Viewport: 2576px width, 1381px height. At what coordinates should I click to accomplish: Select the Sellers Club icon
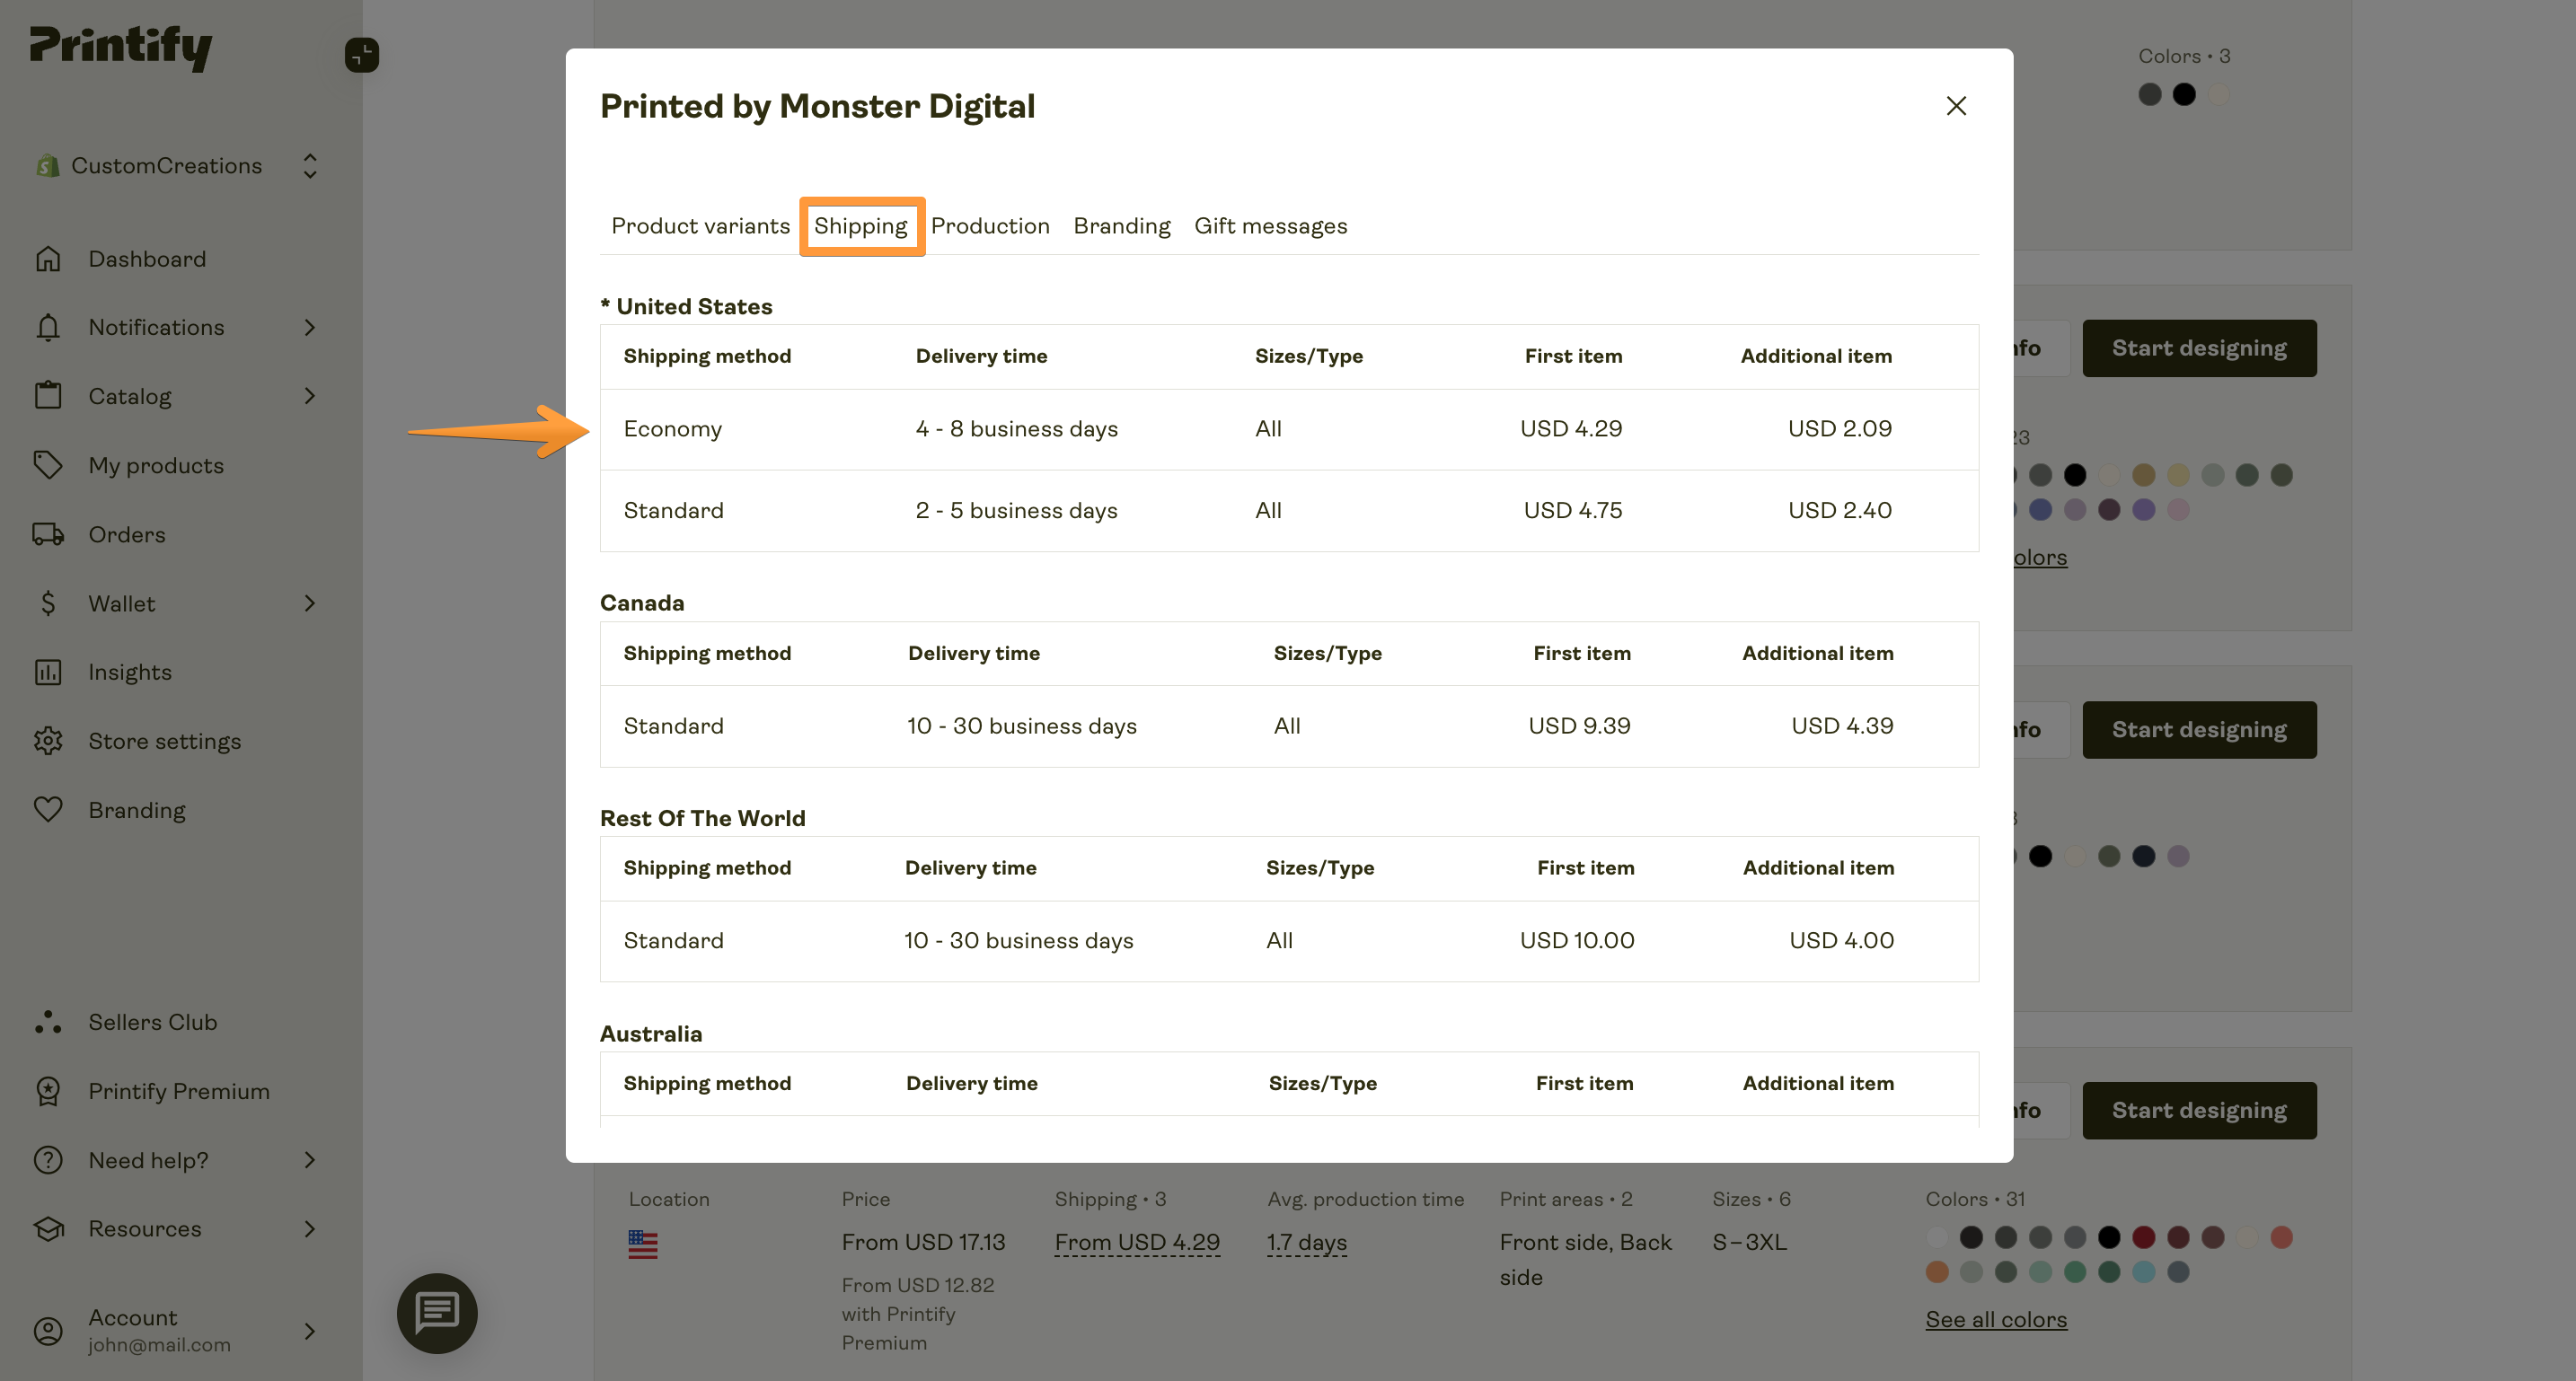tap(48, 1021)
